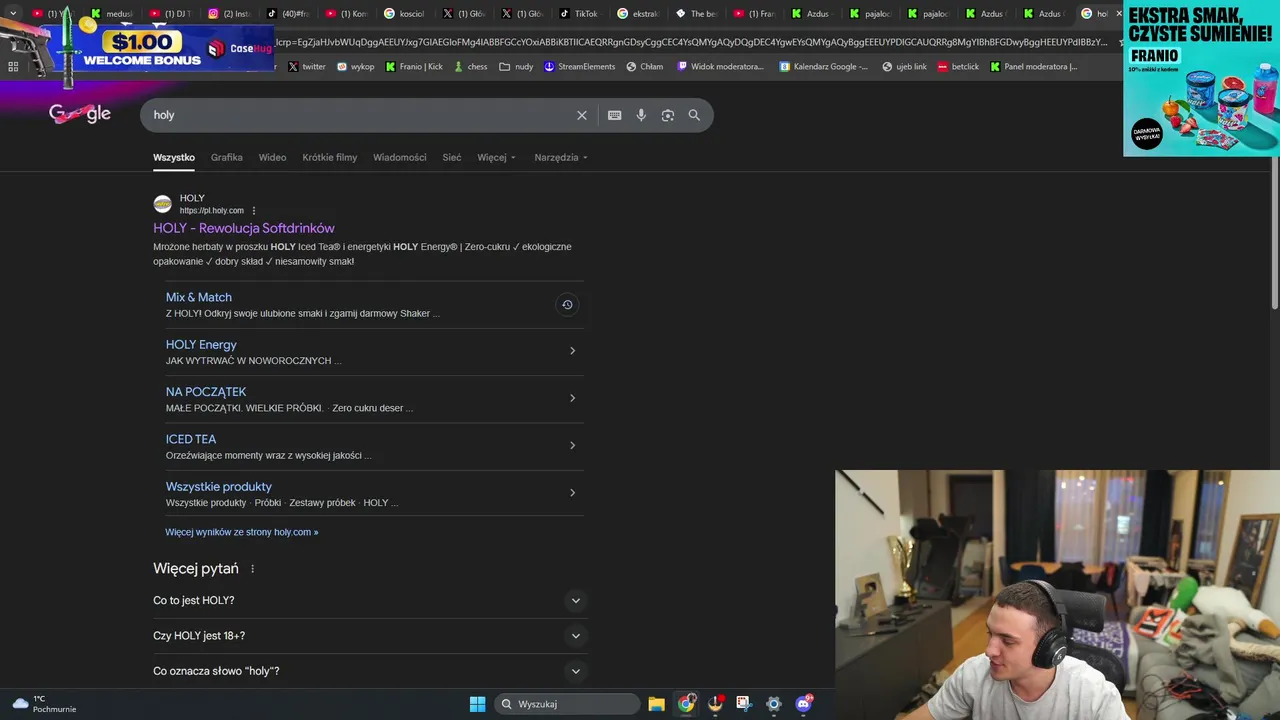This screenshot has height=720, width=1280.
Task: Click the Google logo
Action: [x=80, y=114]
